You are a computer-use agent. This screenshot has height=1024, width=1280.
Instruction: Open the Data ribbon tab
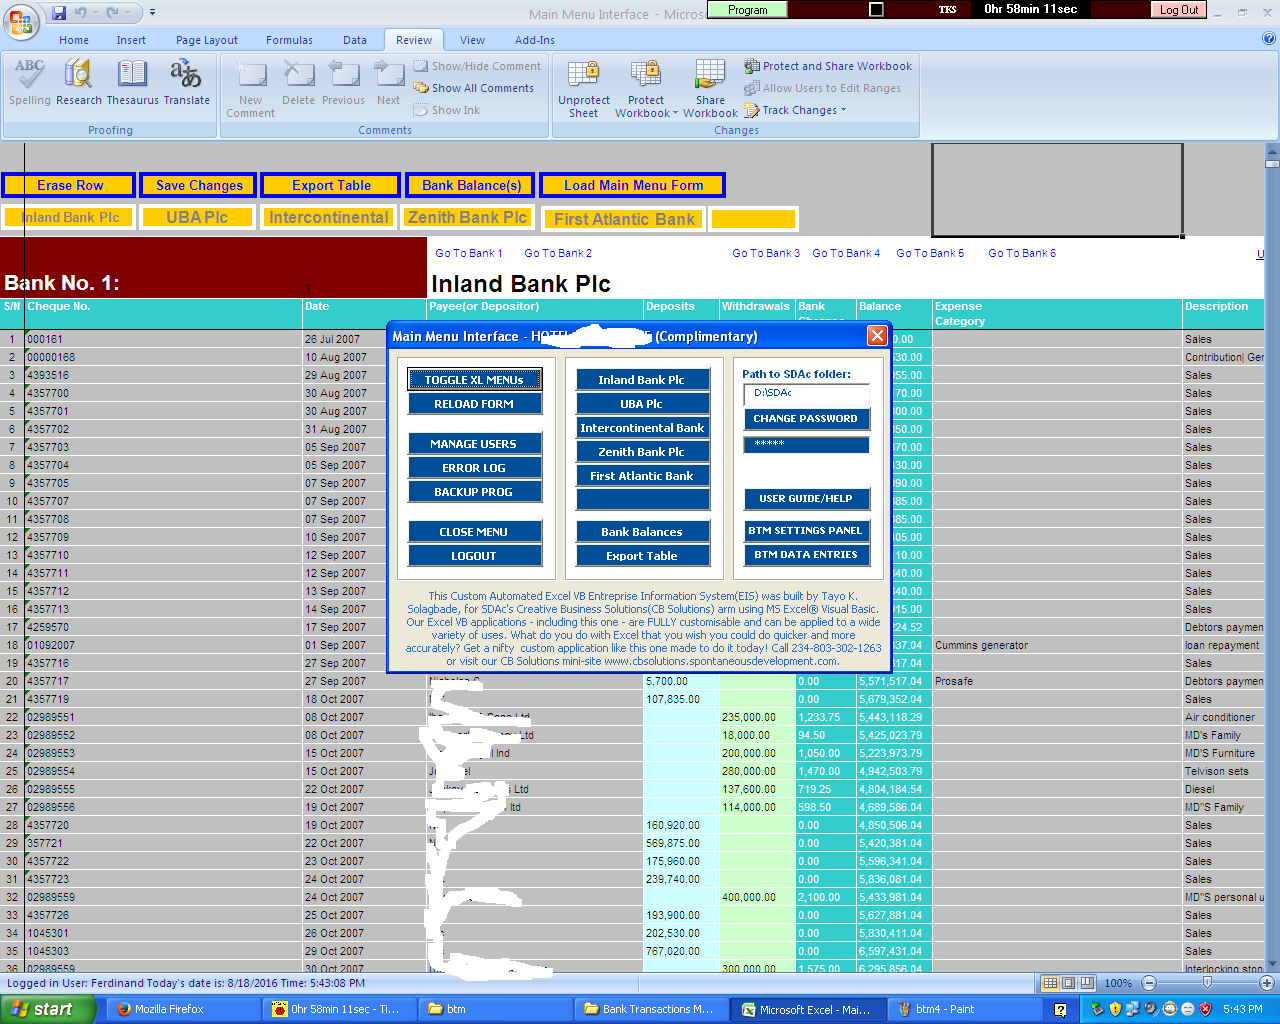355,40
